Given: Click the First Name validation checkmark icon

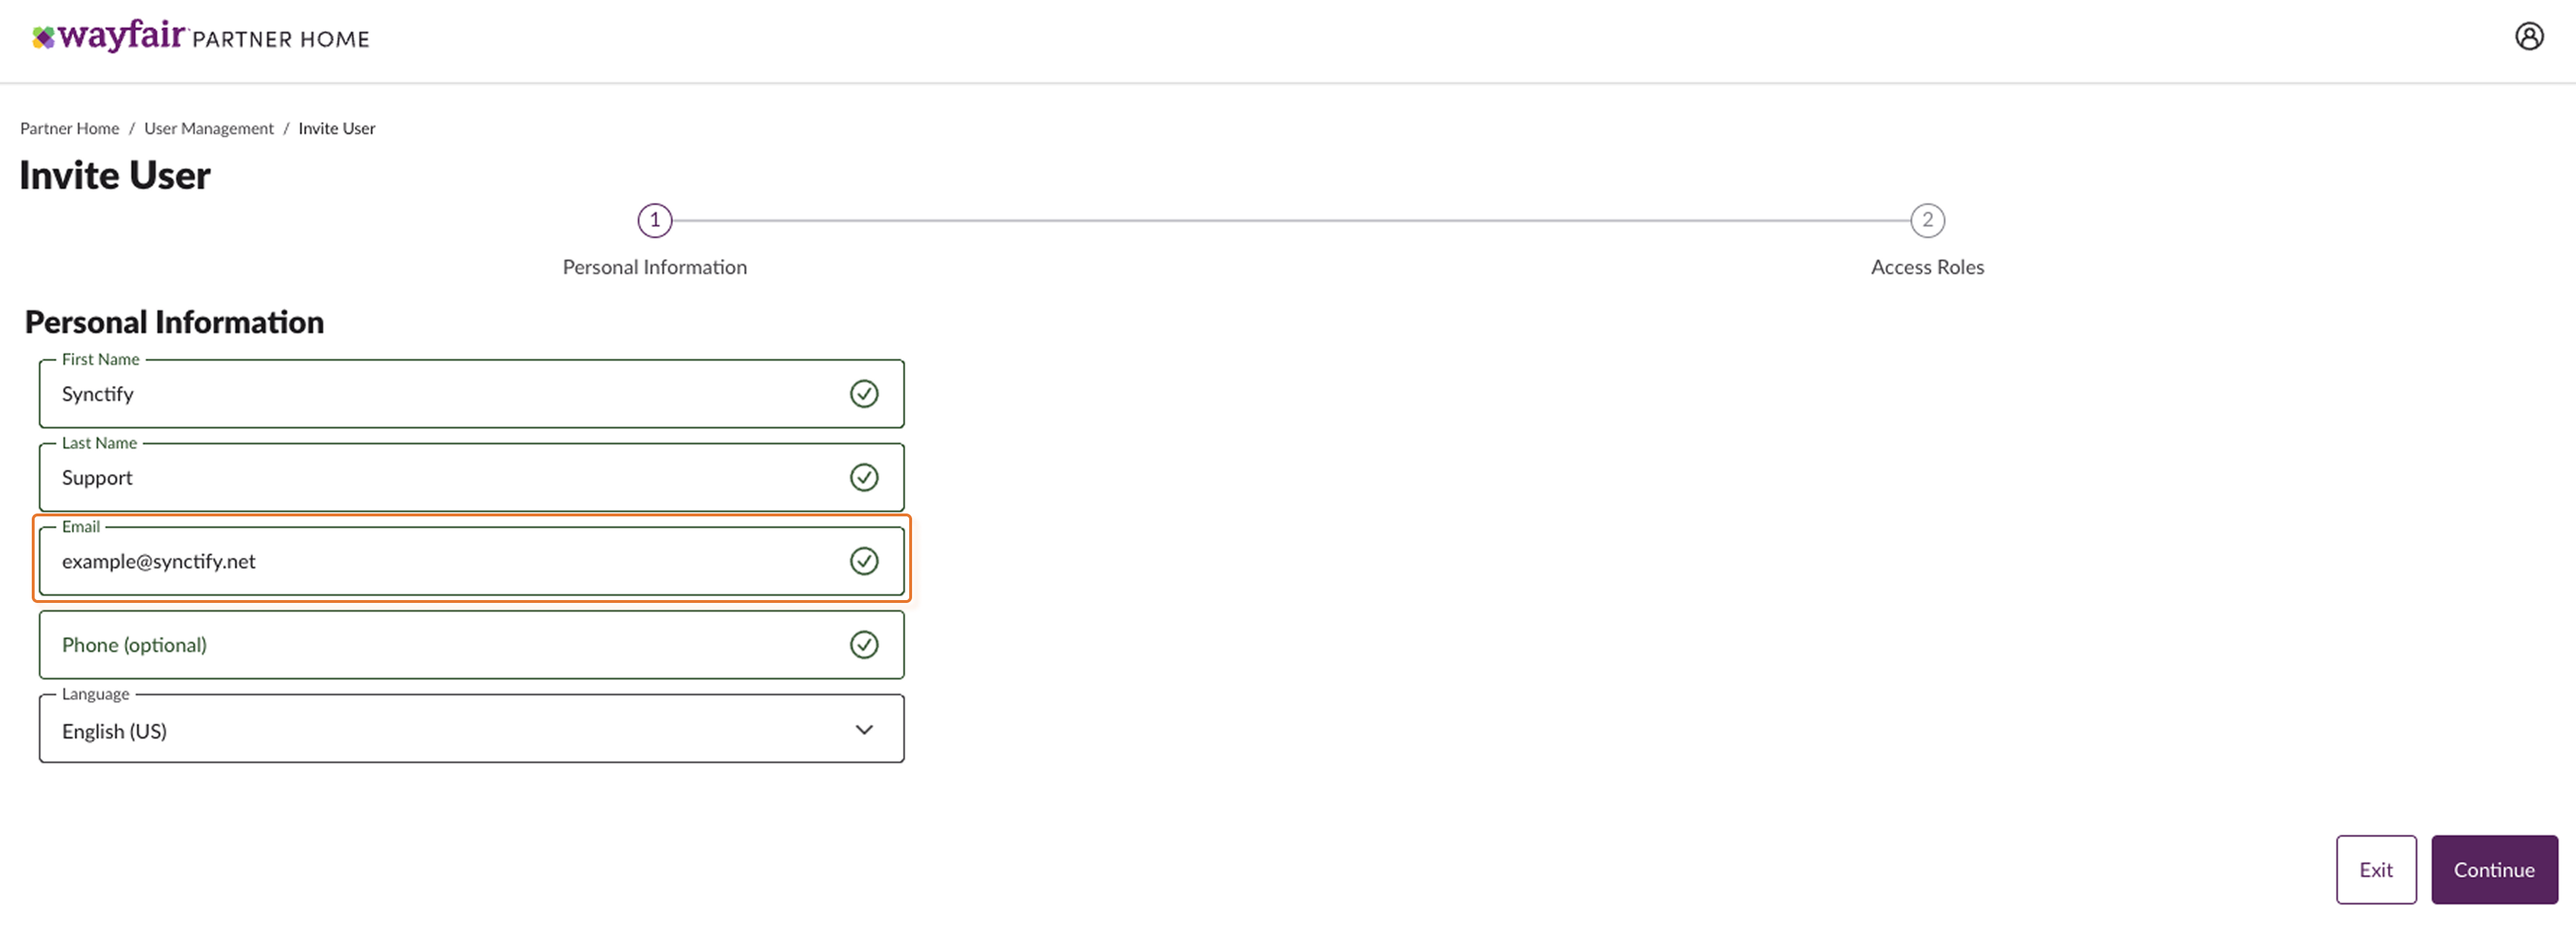Looking at the screenshot, I should point(864,394).
